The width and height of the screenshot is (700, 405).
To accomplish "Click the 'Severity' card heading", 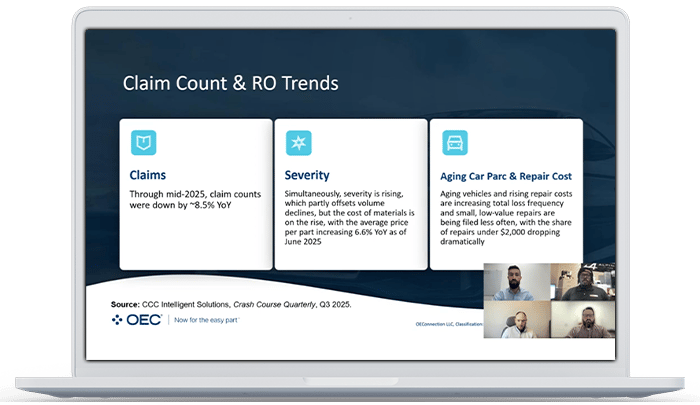I will coord(307,175).
